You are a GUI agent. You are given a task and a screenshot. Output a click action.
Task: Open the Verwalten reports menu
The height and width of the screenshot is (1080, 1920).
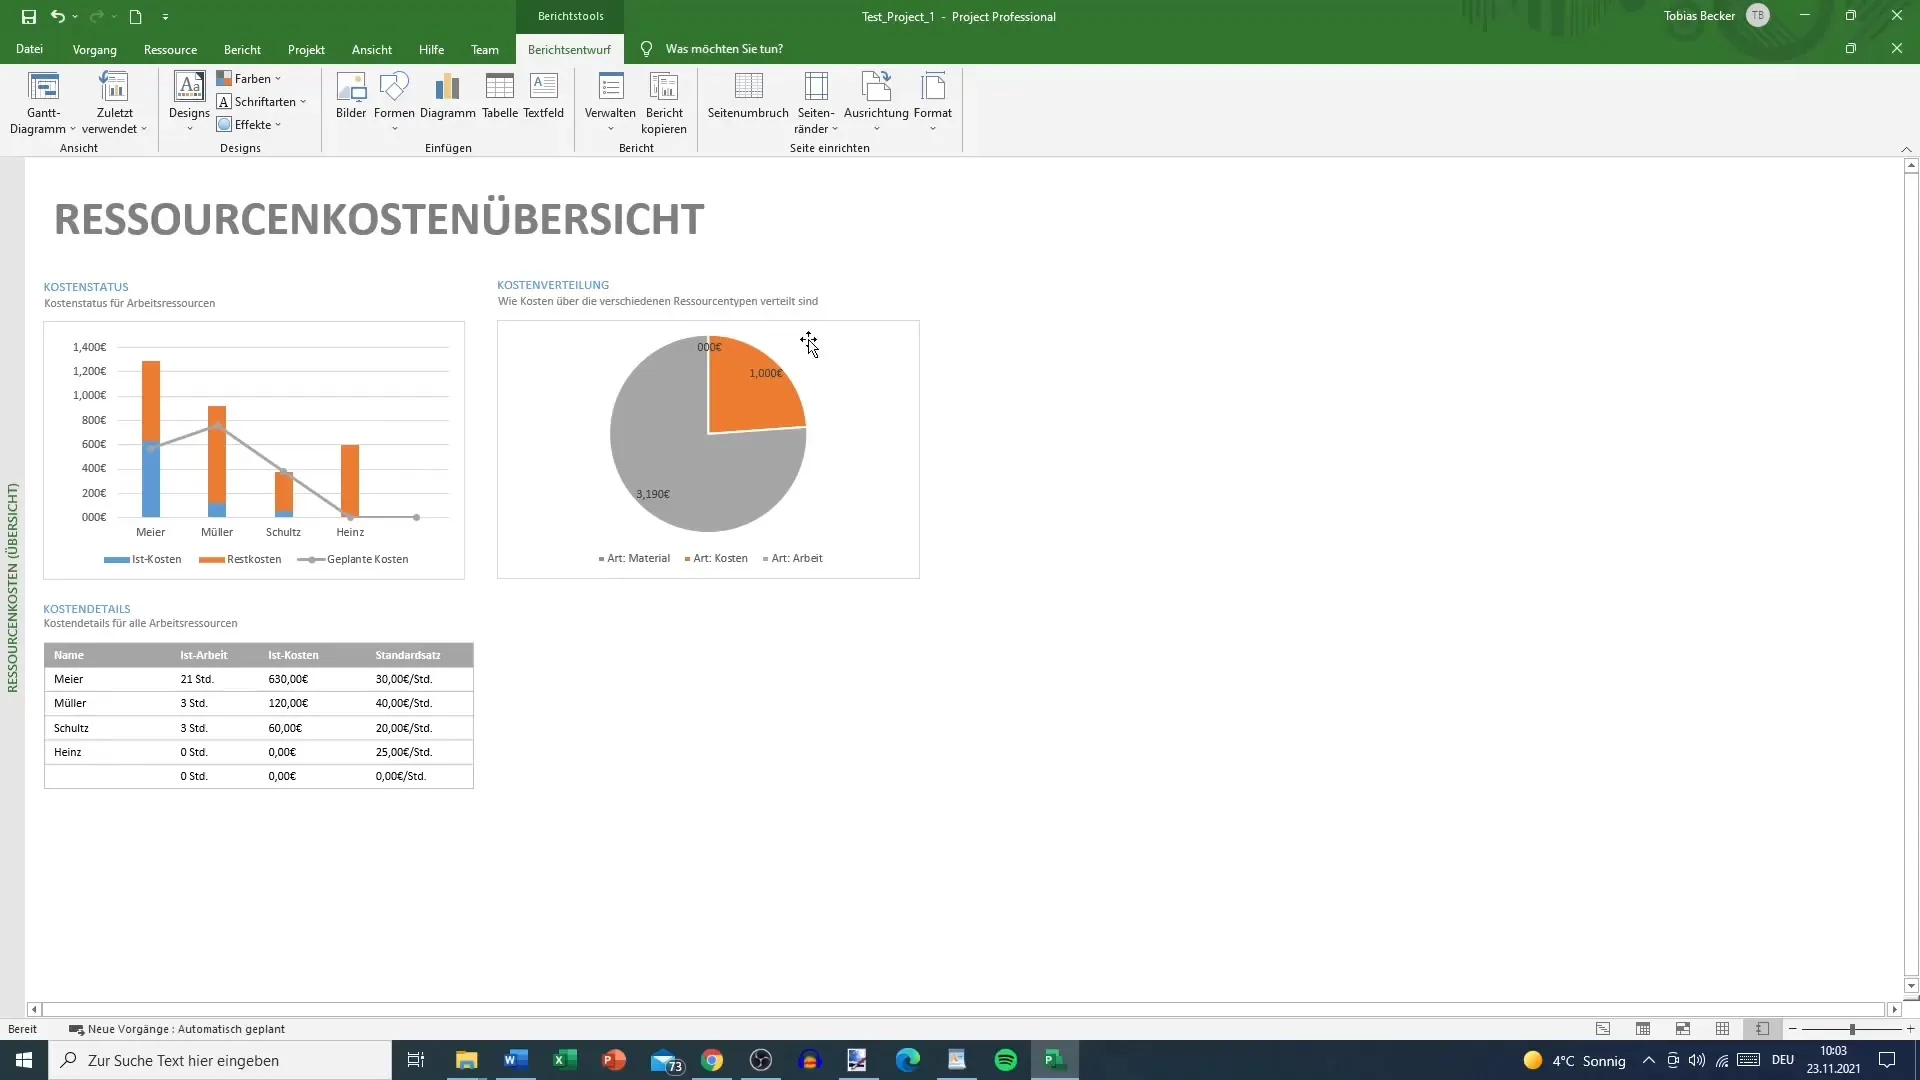(610, 102)
